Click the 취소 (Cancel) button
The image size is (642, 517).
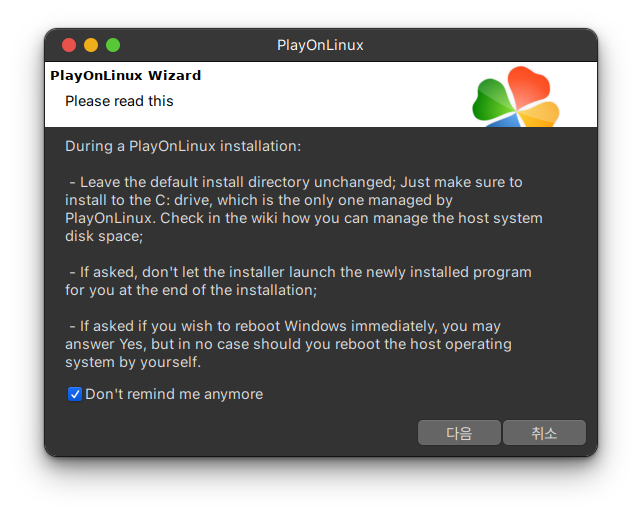point(544,433)
